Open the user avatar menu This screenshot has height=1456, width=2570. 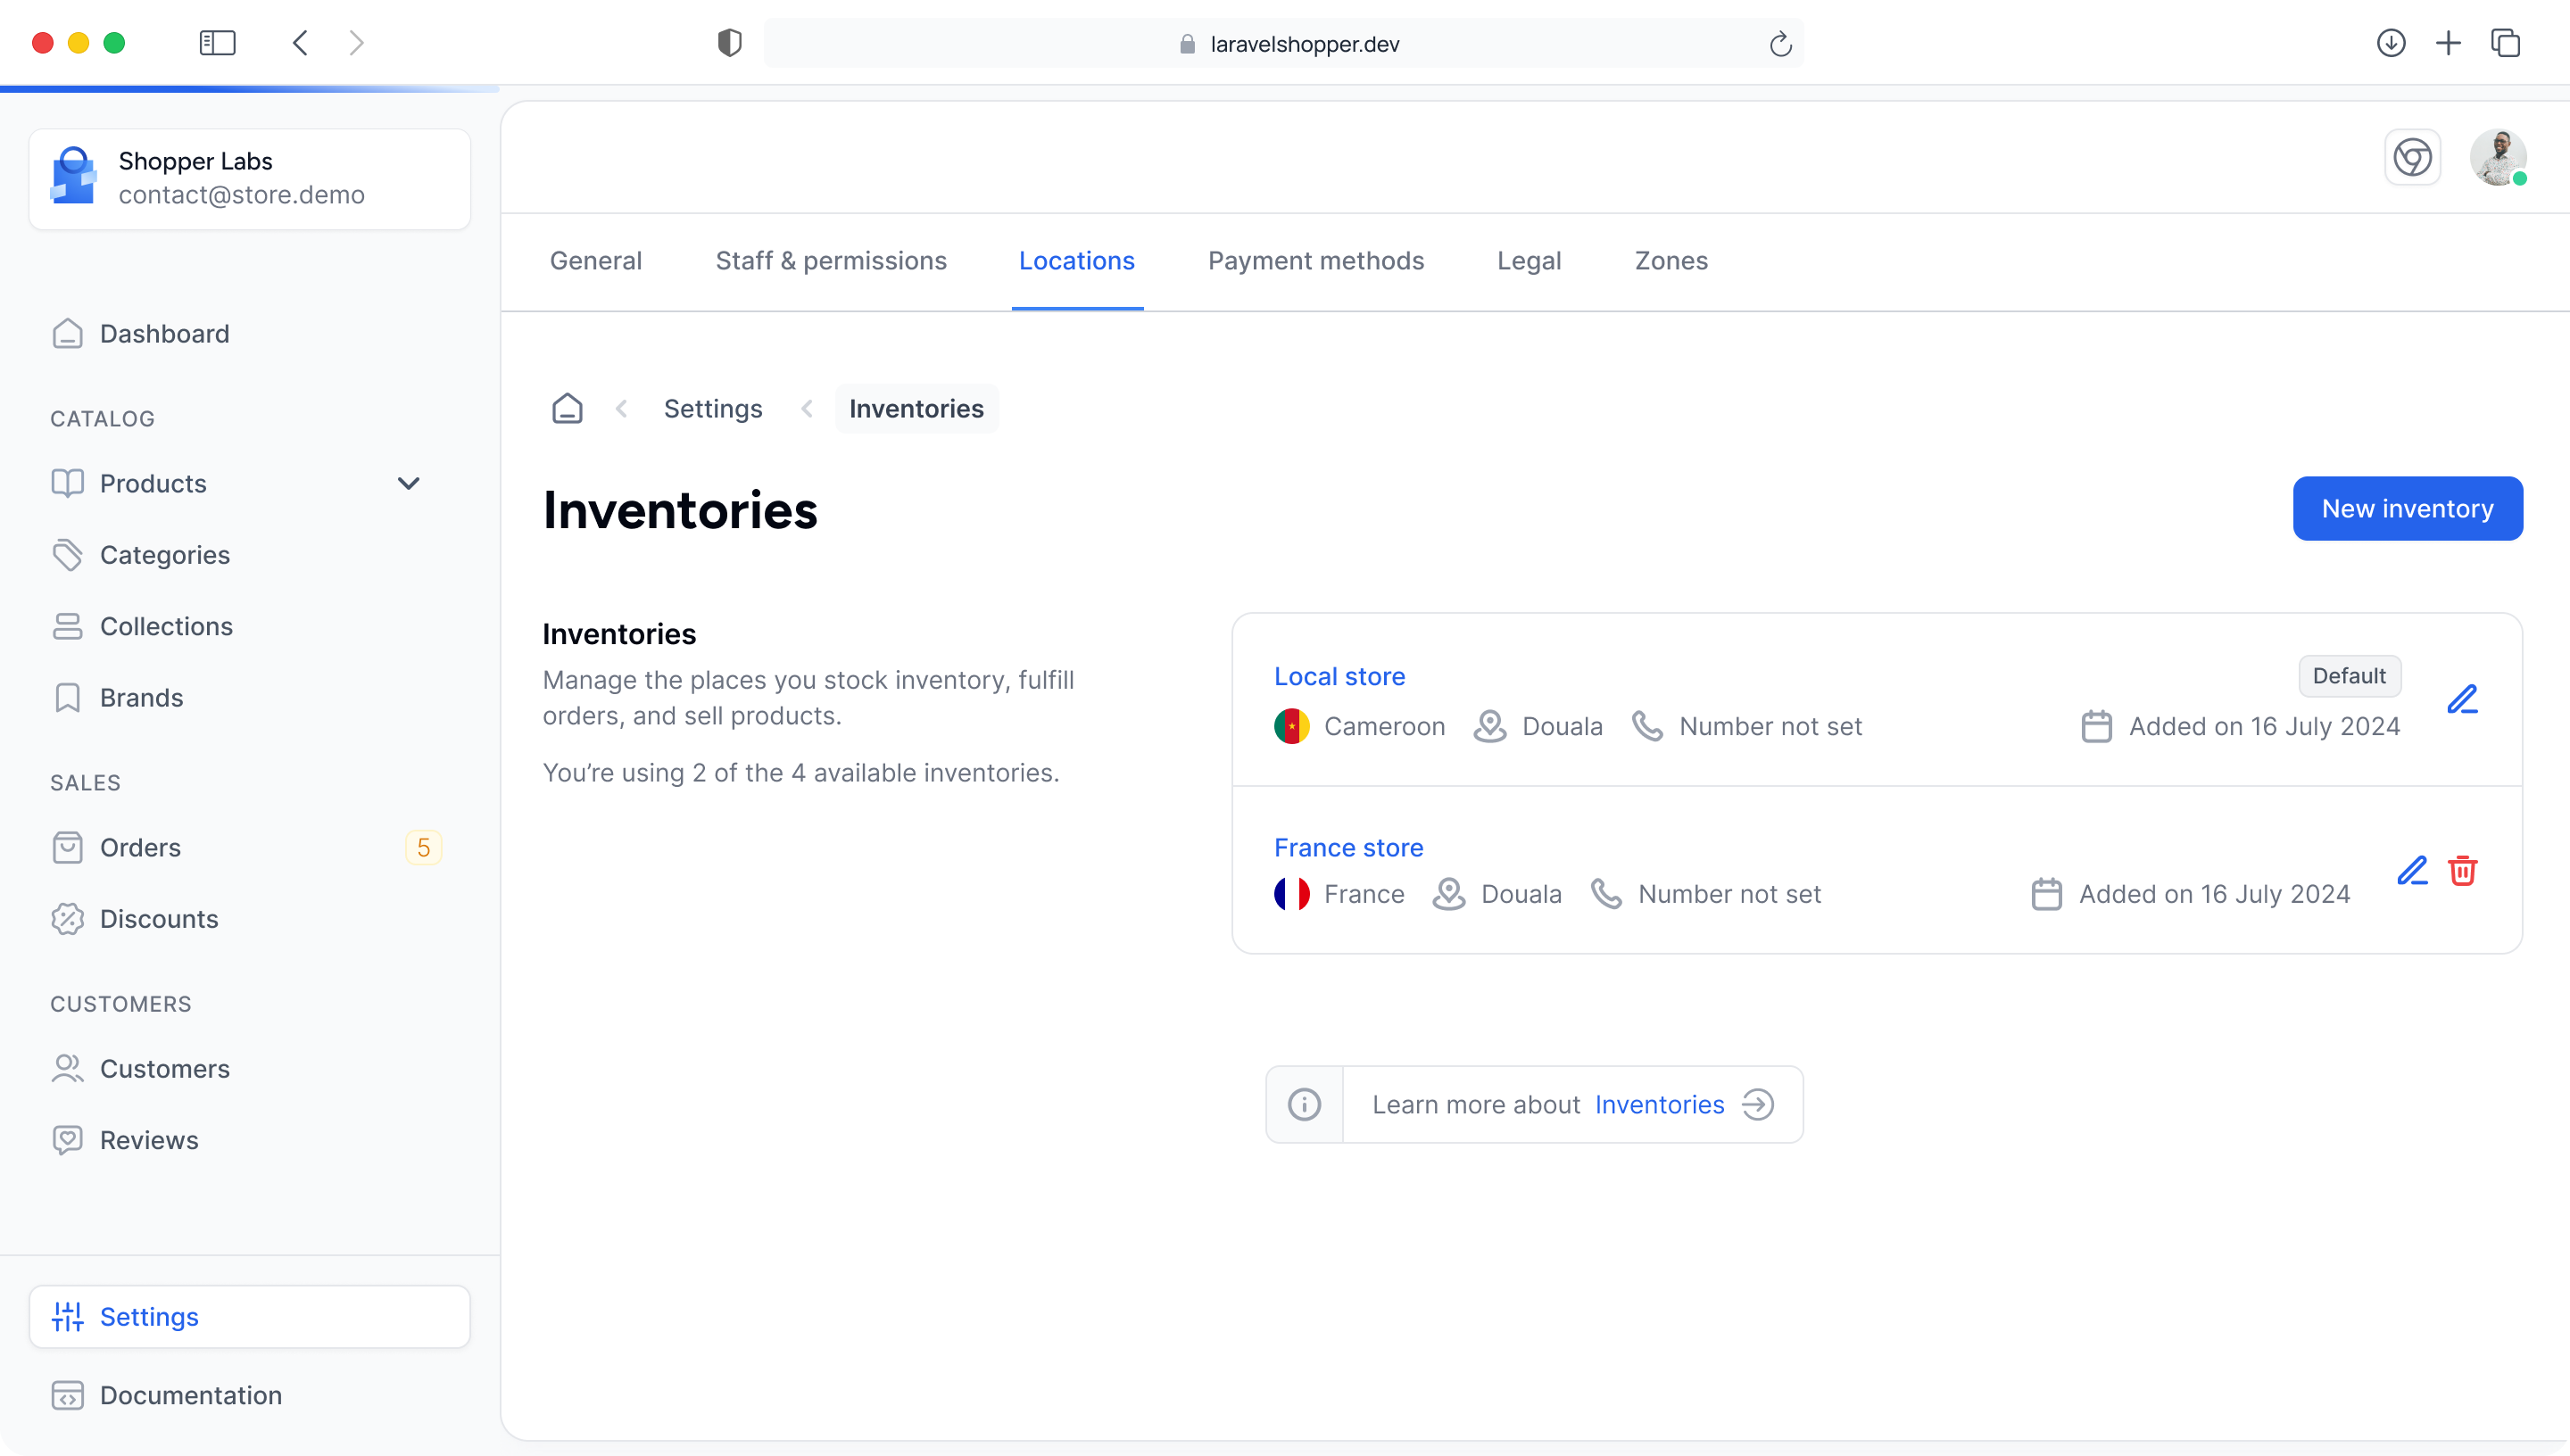click(x=2497, y=158)
